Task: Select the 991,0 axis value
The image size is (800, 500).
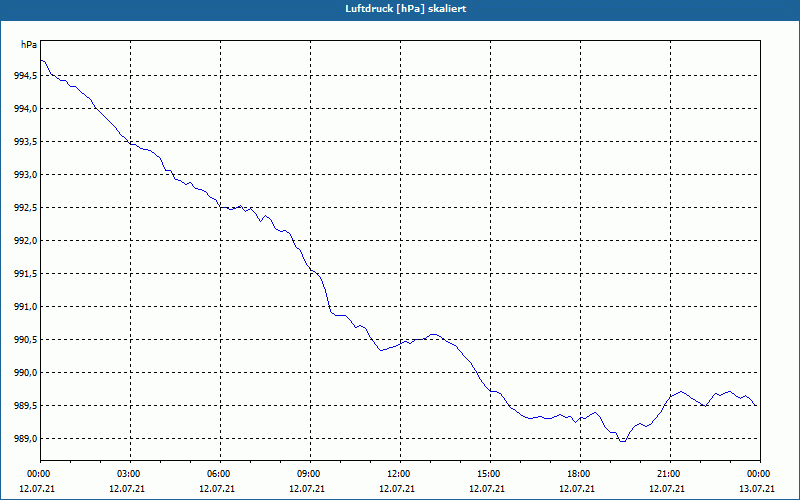Action: [x=25, y=307]
